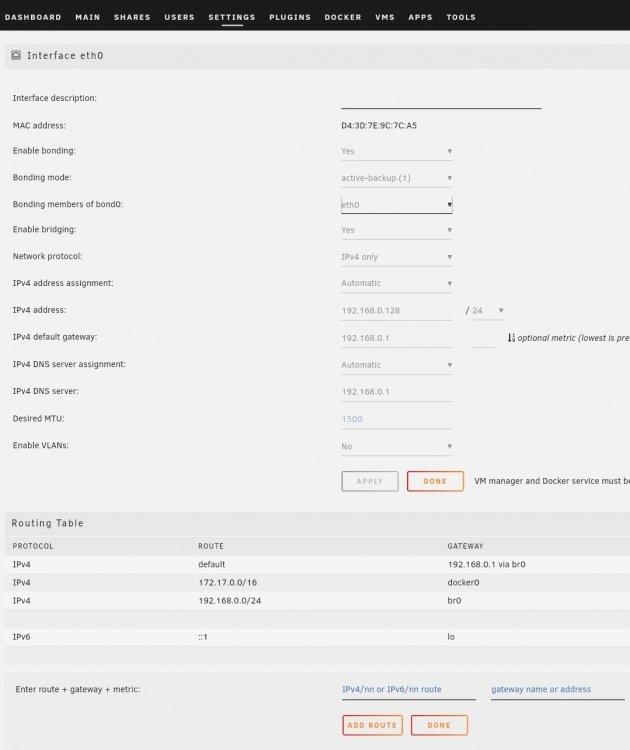
Task: Expand the Network protocol dropdown
Action: click(397, 257)
